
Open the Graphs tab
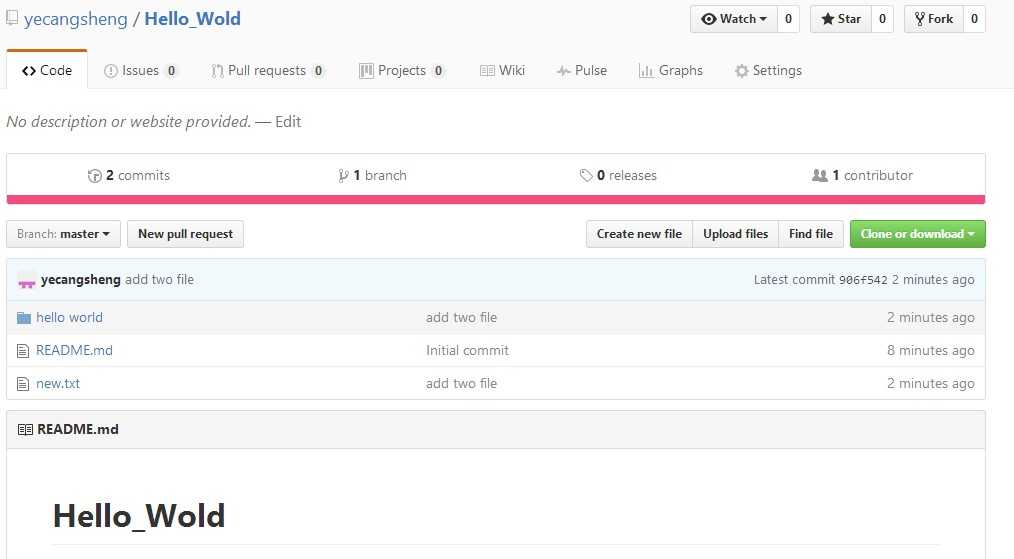tap(671, 71)
